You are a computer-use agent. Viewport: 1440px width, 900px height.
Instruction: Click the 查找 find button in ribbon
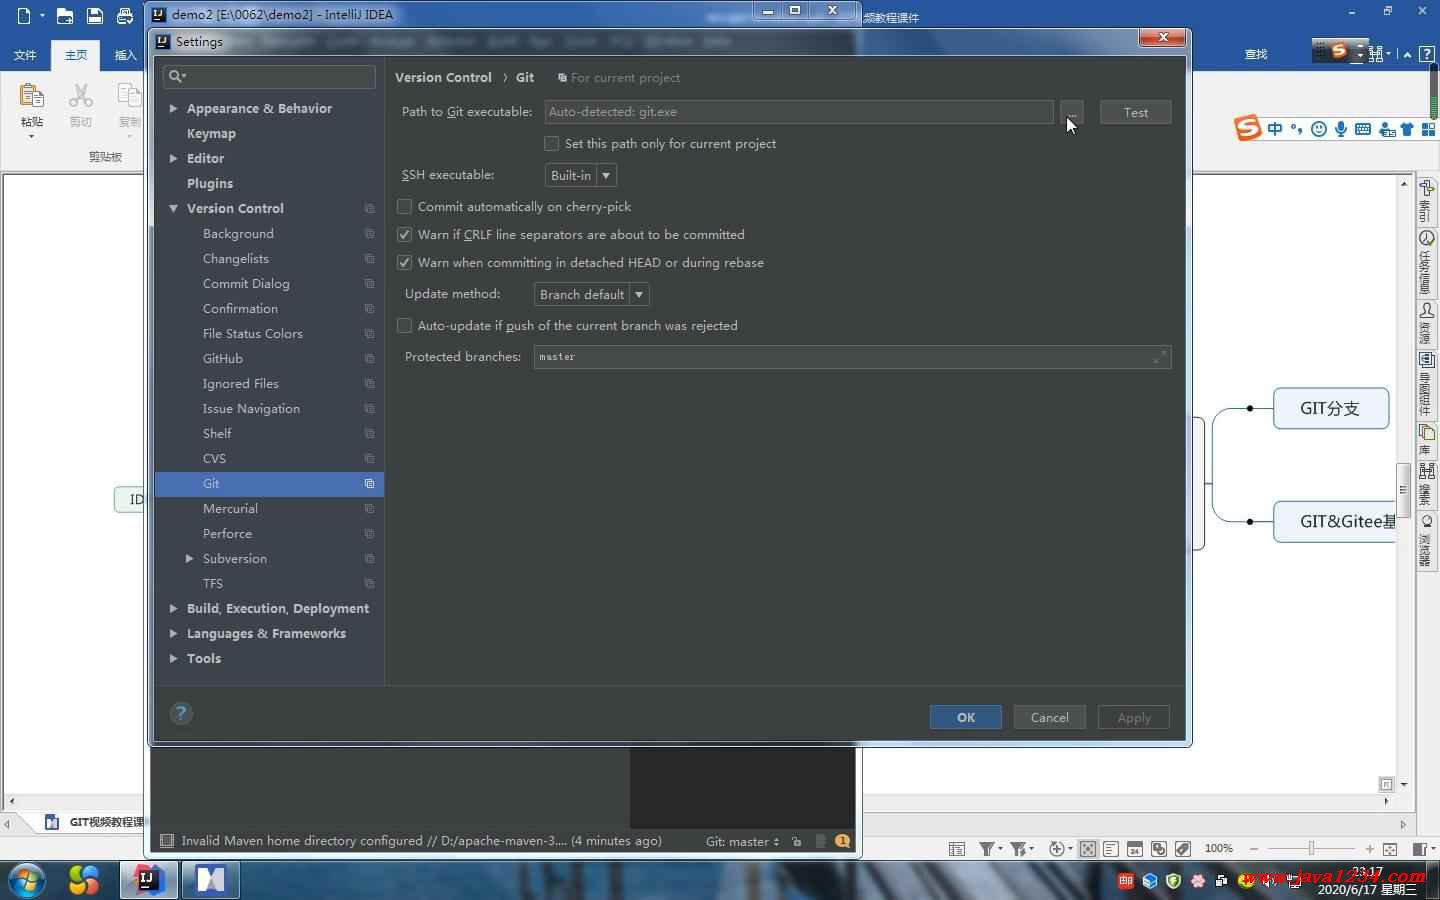point(1256,54)
